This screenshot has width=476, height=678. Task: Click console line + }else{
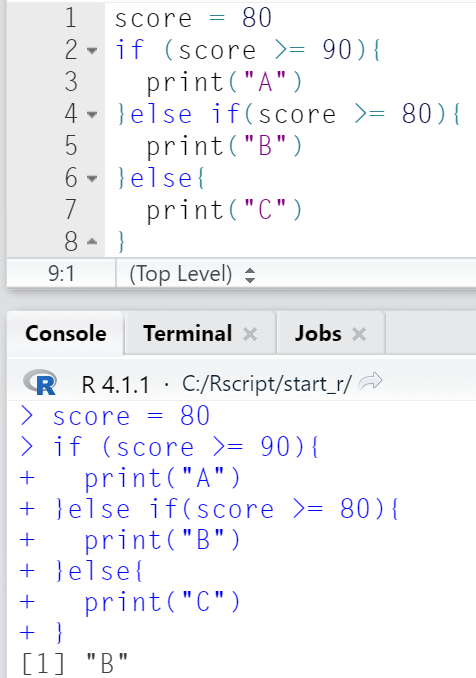coord(81,571)
